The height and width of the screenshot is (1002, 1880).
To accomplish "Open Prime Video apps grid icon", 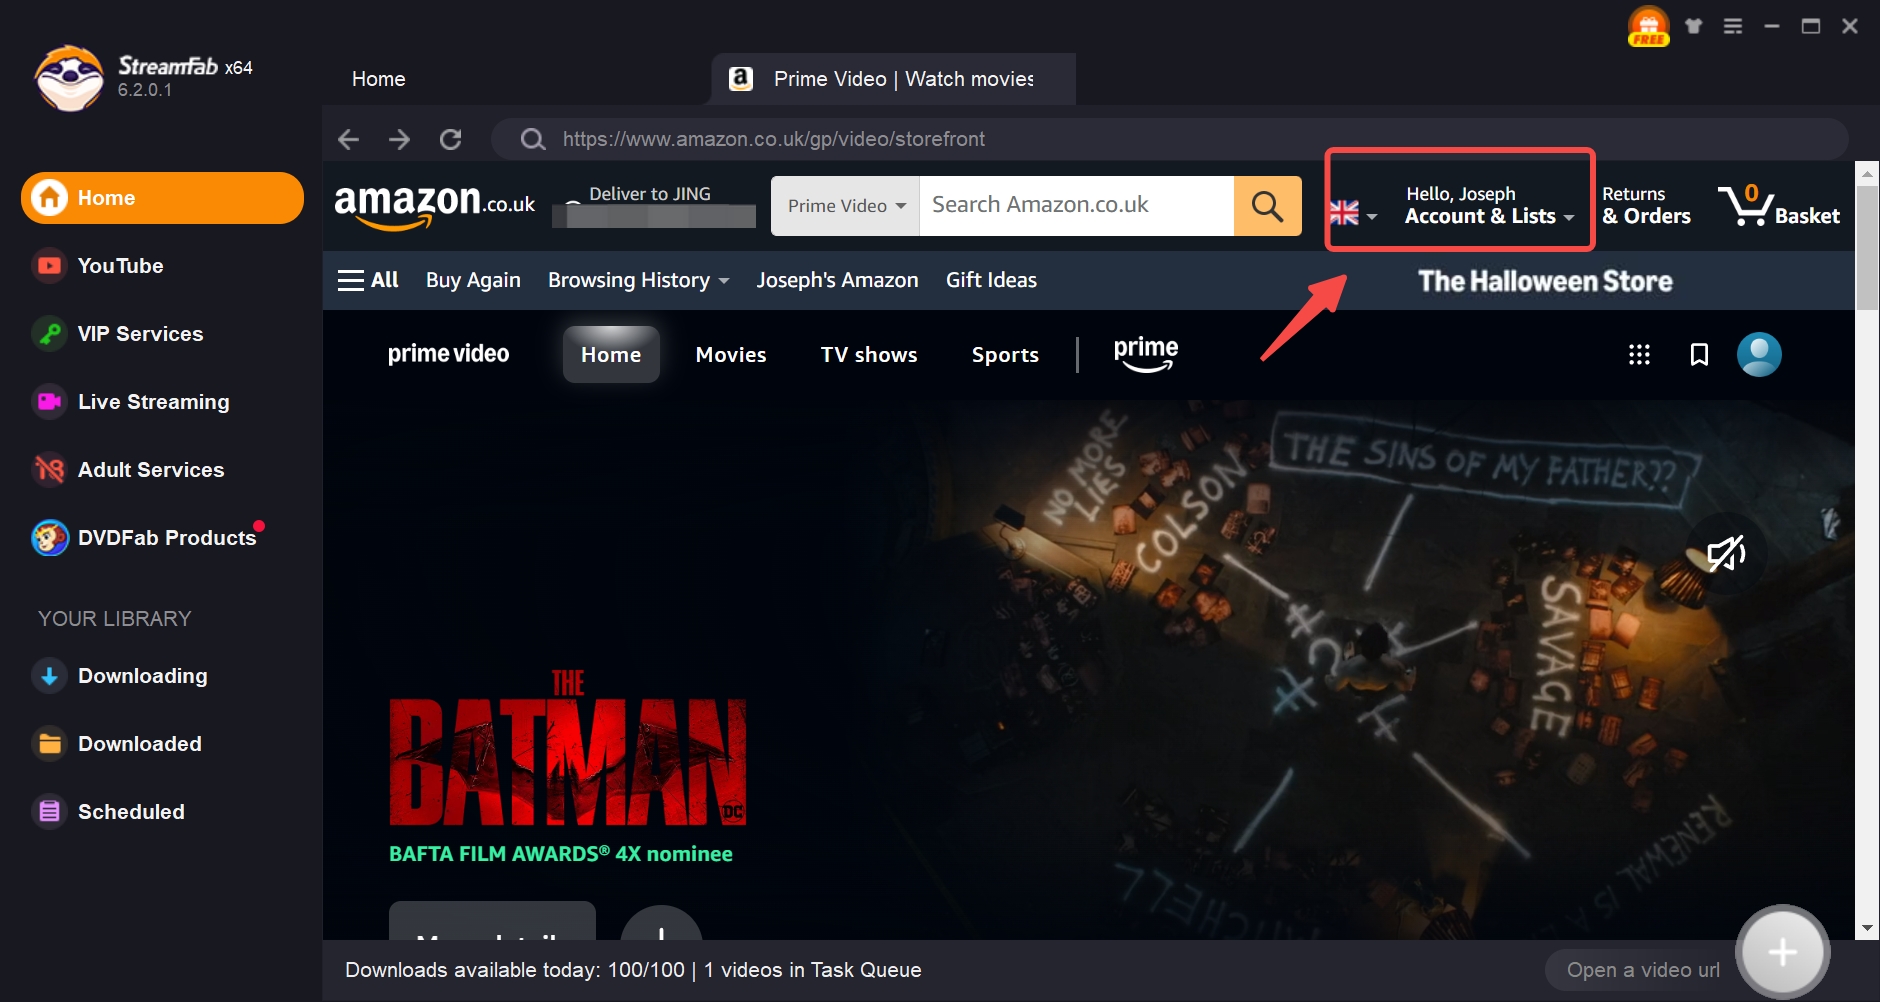I will 1639,355.
